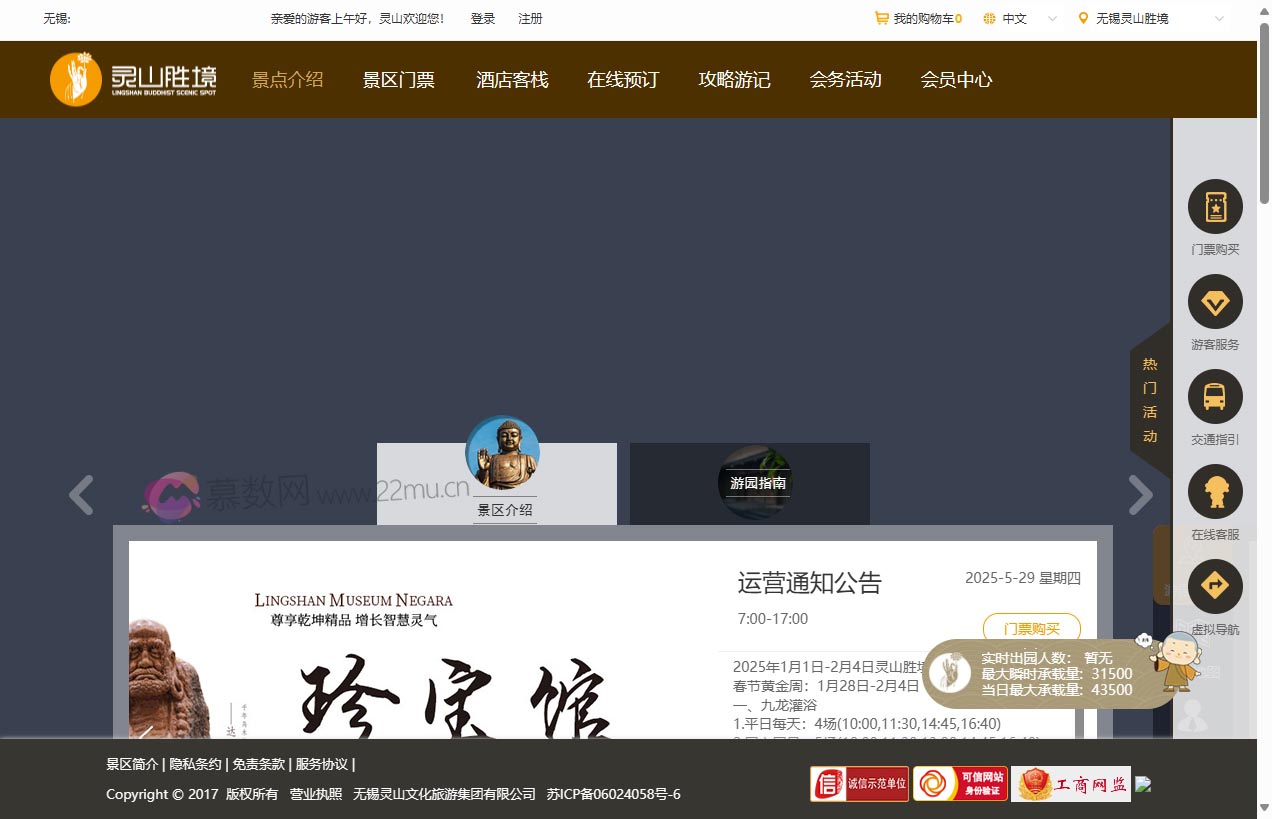Screen dimensions: 1272x819
Task: Click the 诚信示范单位 certification badge
Action: (859, 784)
